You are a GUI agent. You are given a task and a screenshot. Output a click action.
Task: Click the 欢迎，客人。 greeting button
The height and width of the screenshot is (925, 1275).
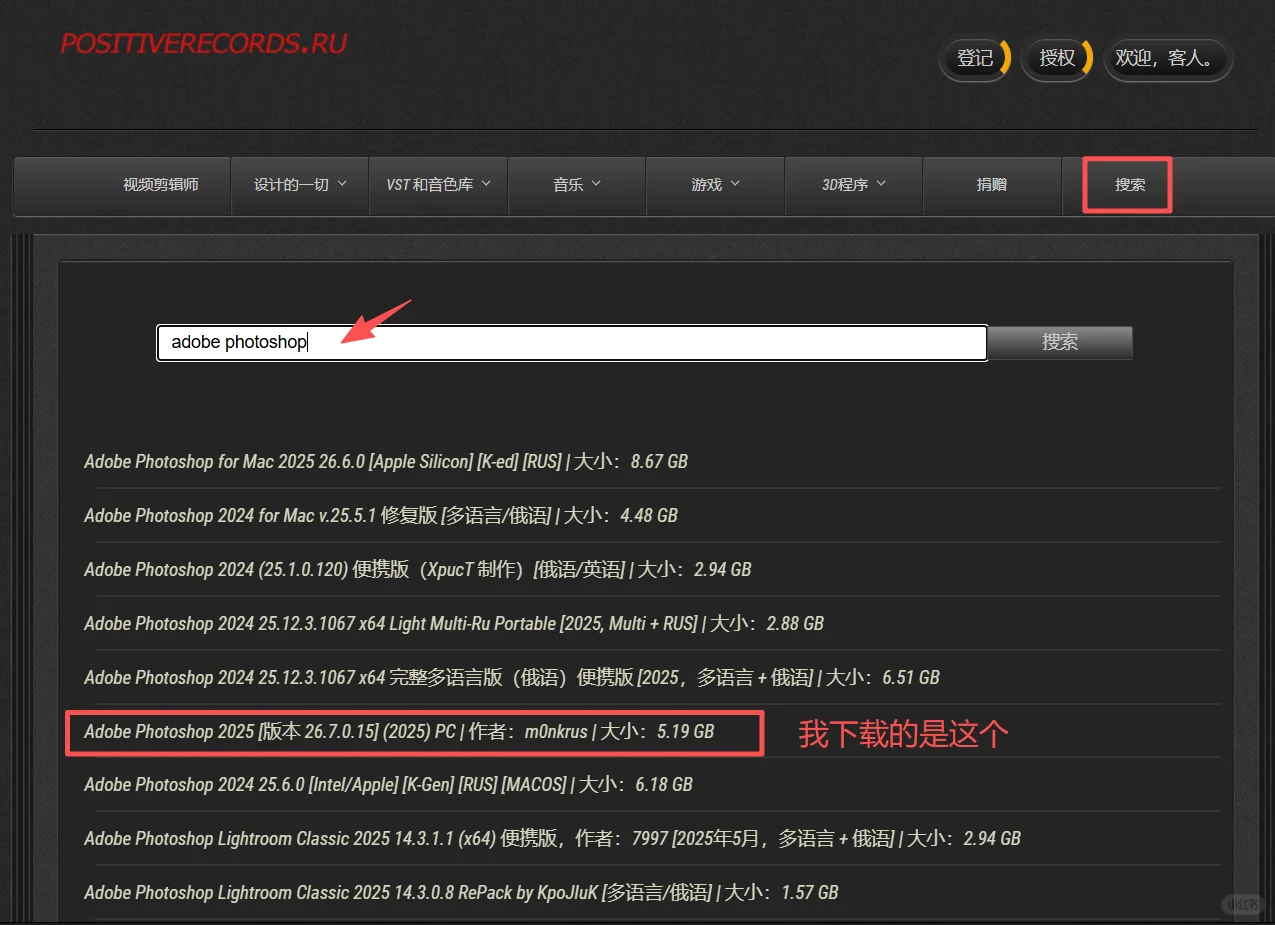point(1168,59)
